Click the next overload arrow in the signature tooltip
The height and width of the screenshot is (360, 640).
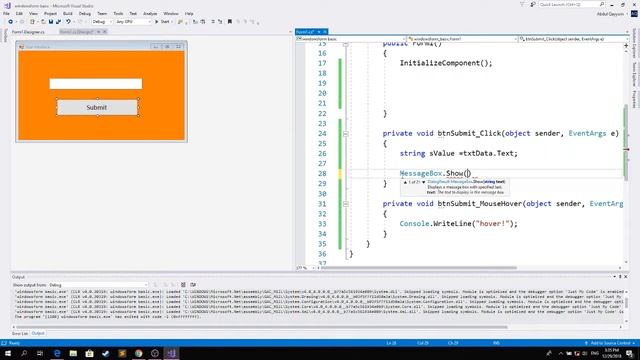click(423, 182)
